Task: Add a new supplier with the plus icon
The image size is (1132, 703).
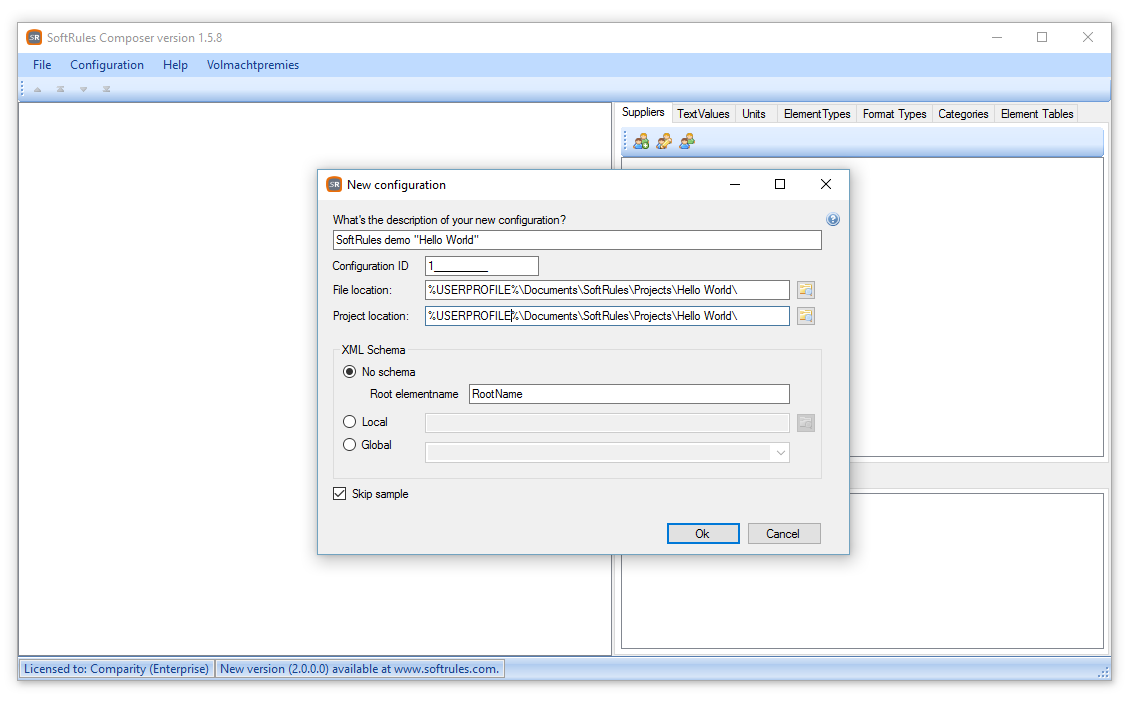Action: 641,141
